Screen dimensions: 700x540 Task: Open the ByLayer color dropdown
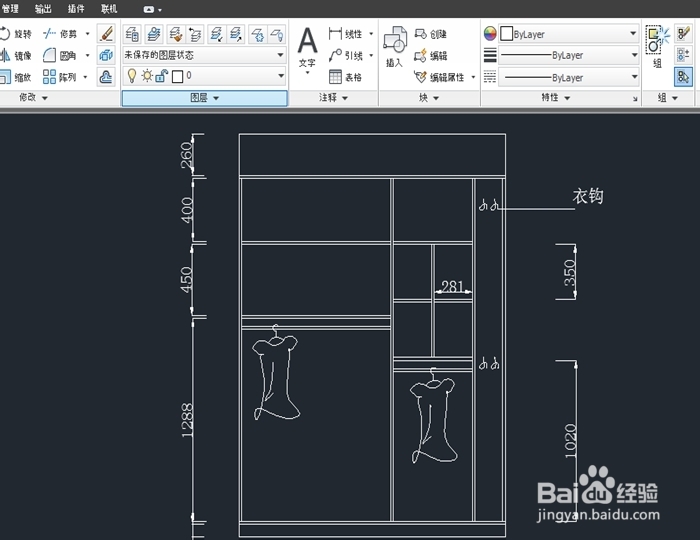[x=569, y=34]
